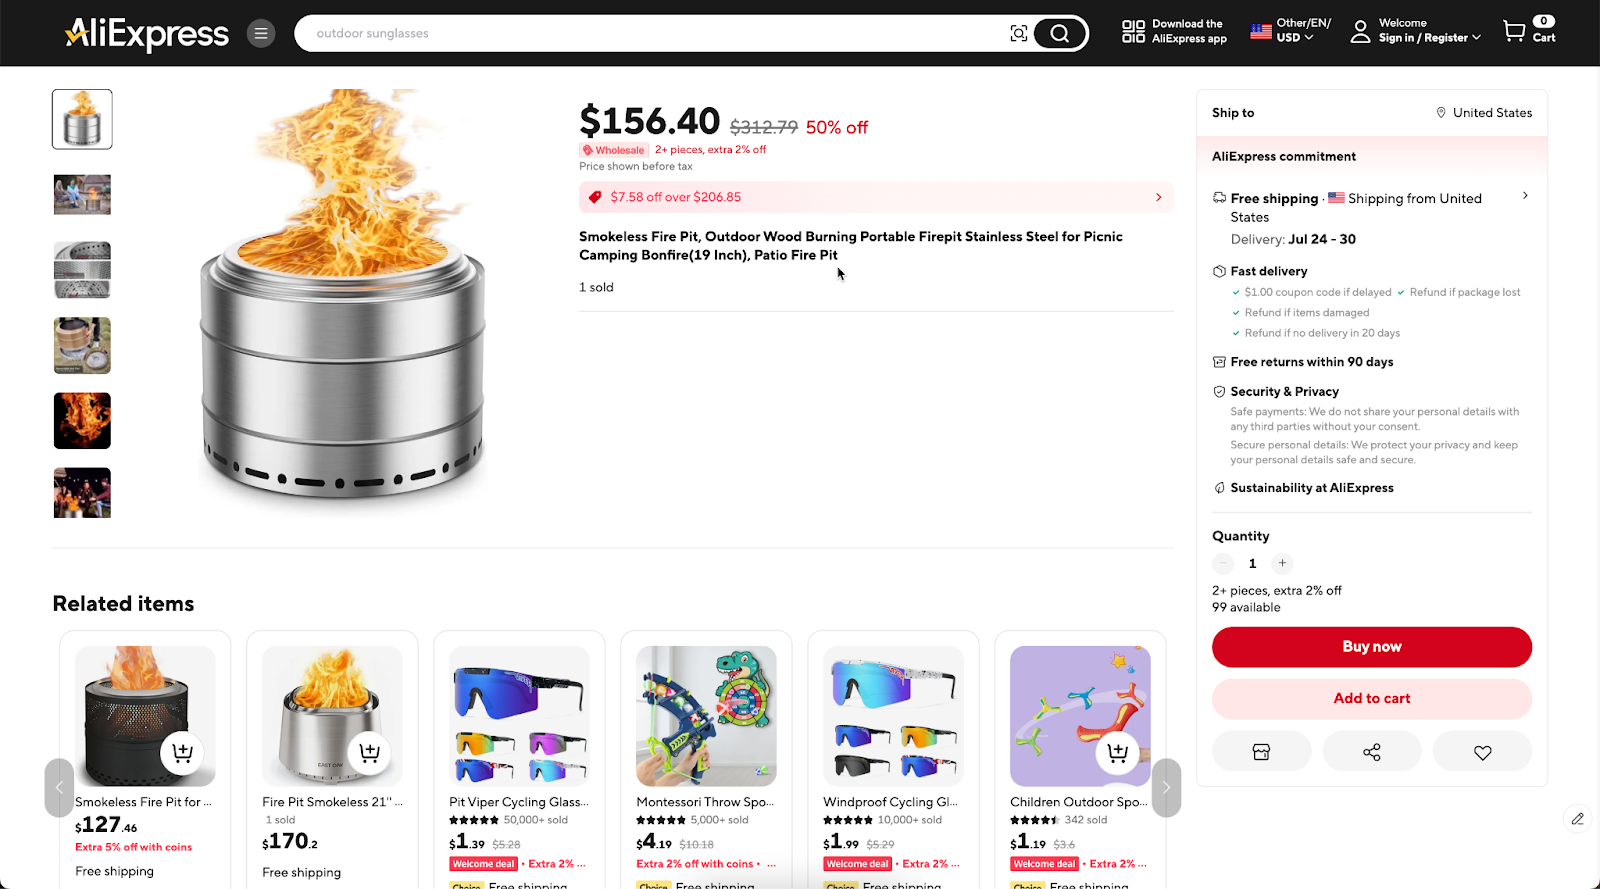Expand free shipping details chevron
The height and width of the screenshot is (889, 1600).
click(x=1525, y=196)
